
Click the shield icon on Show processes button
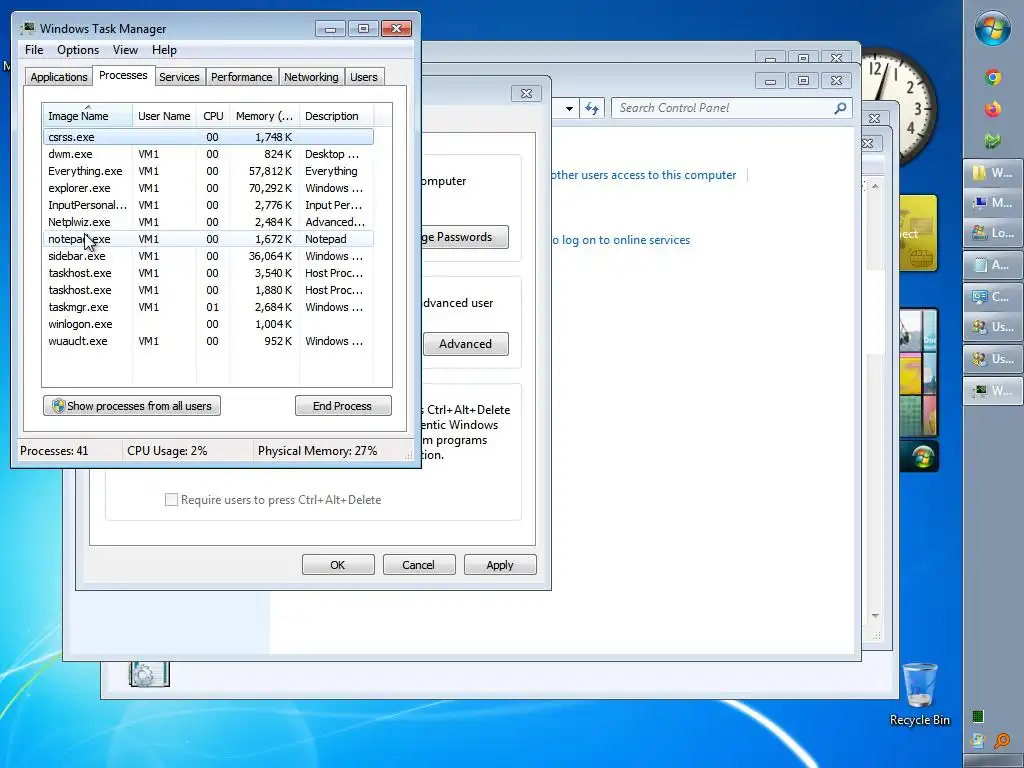(58, 406)
